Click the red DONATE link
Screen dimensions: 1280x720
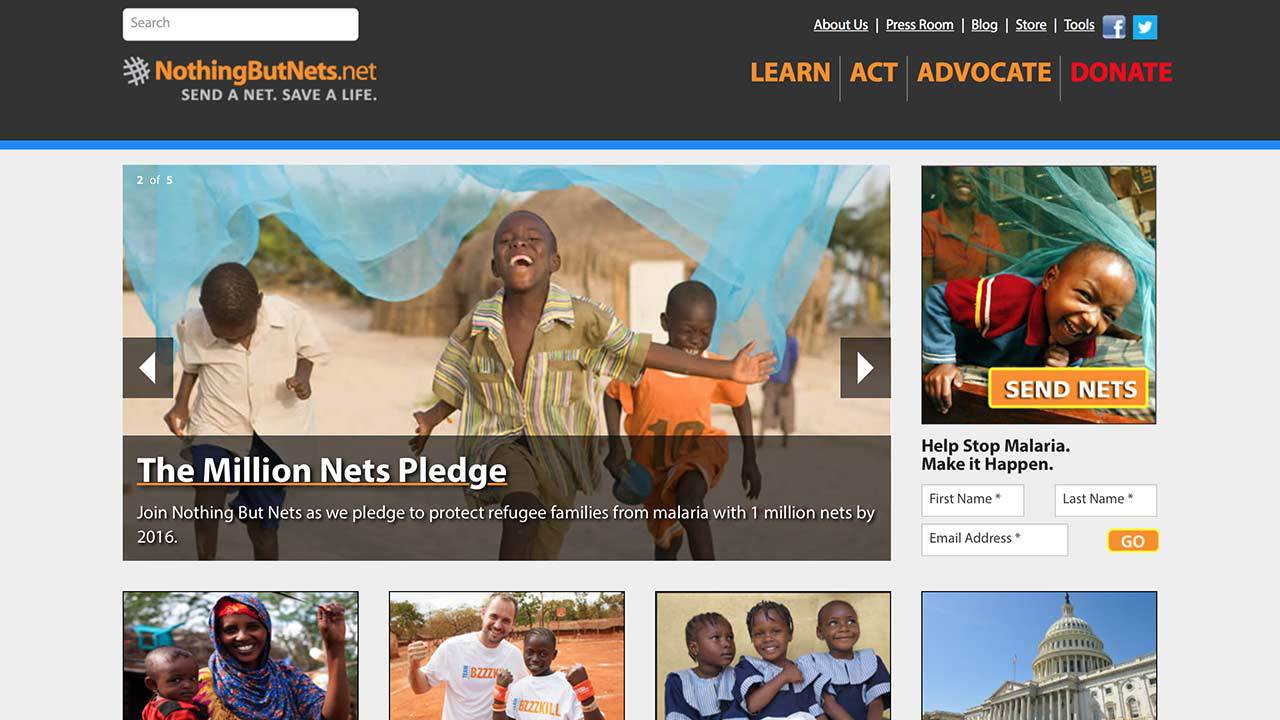(1121, 72)
